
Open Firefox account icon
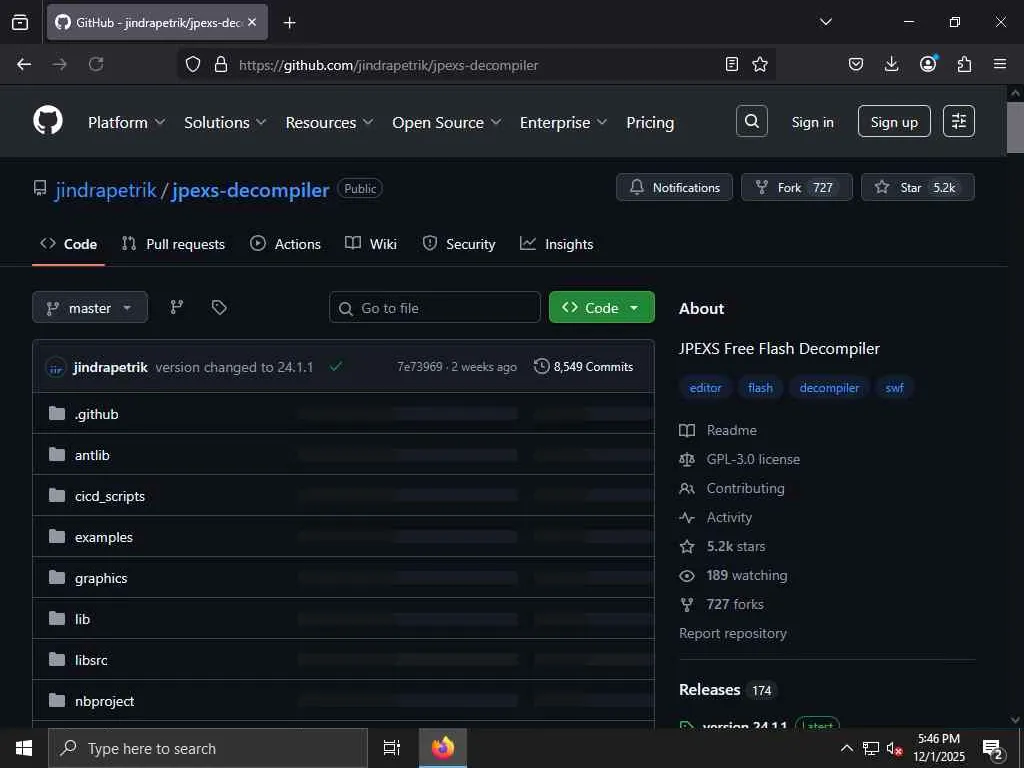pyautogui.click(x=928, y=63)
